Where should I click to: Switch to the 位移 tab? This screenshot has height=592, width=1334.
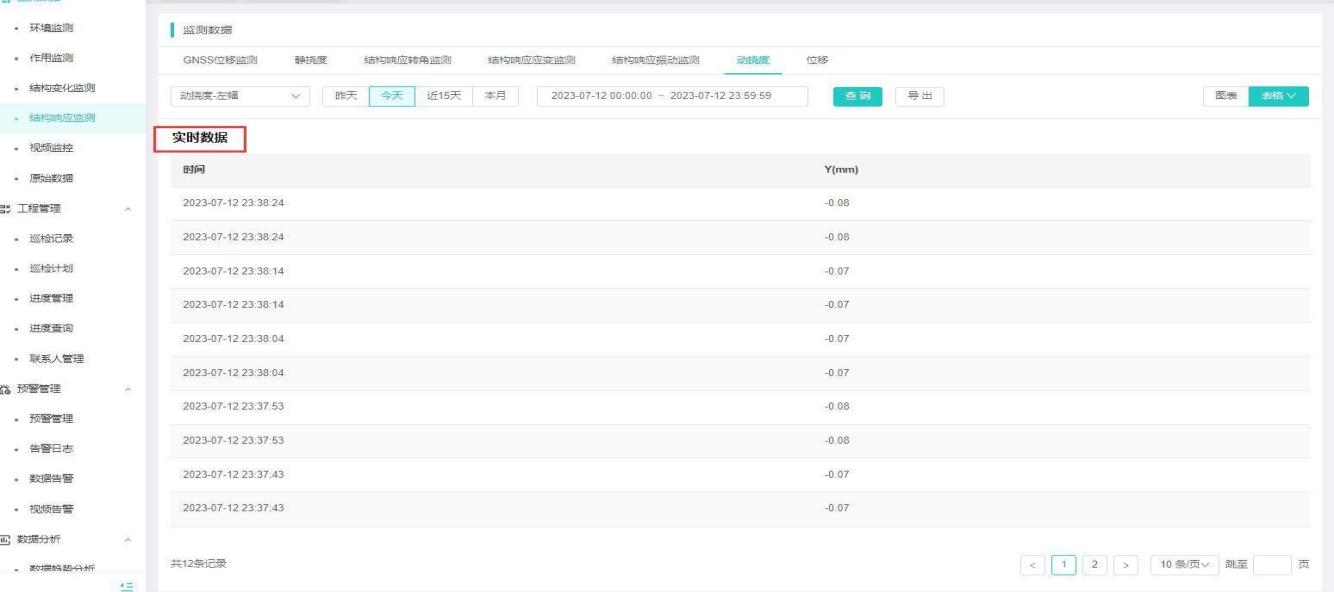coord(817,60)
